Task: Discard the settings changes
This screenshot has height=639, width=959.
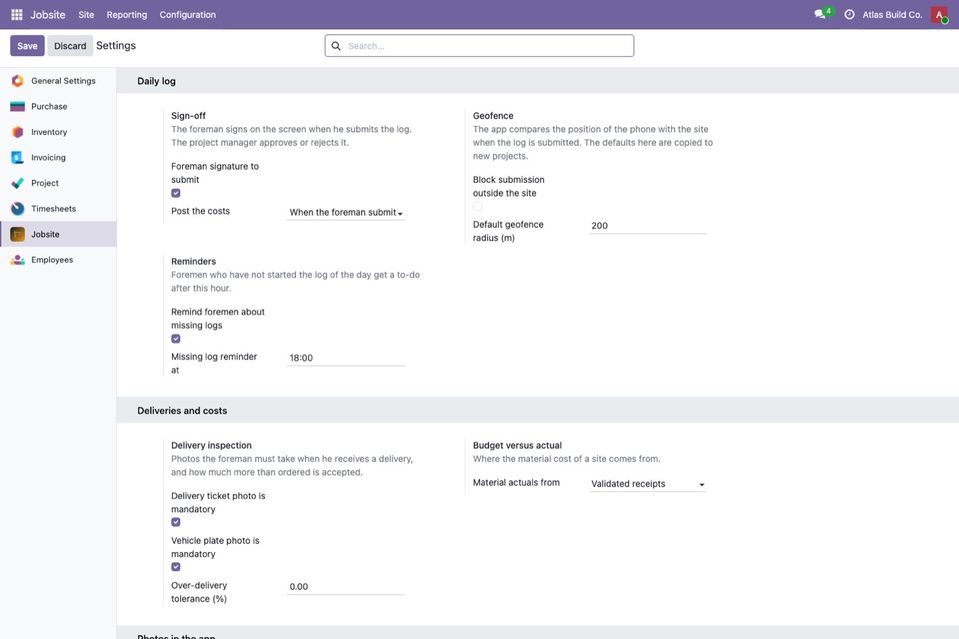Action: 70,46
